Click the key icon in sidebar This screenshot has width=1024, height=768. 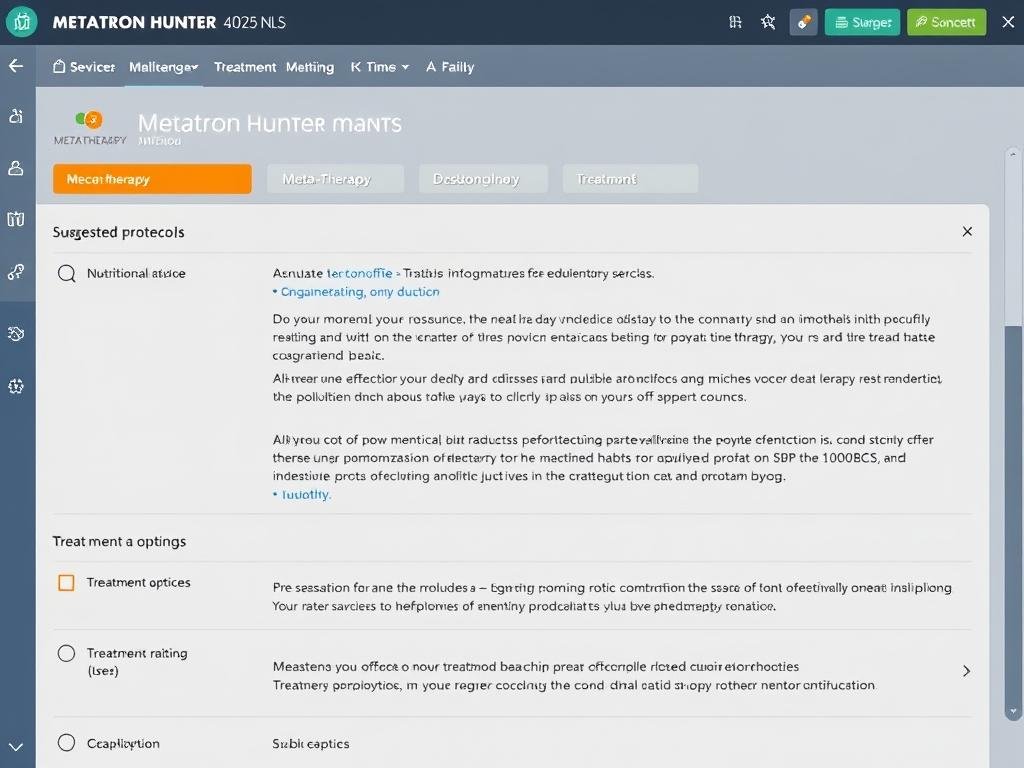(16, 272)
